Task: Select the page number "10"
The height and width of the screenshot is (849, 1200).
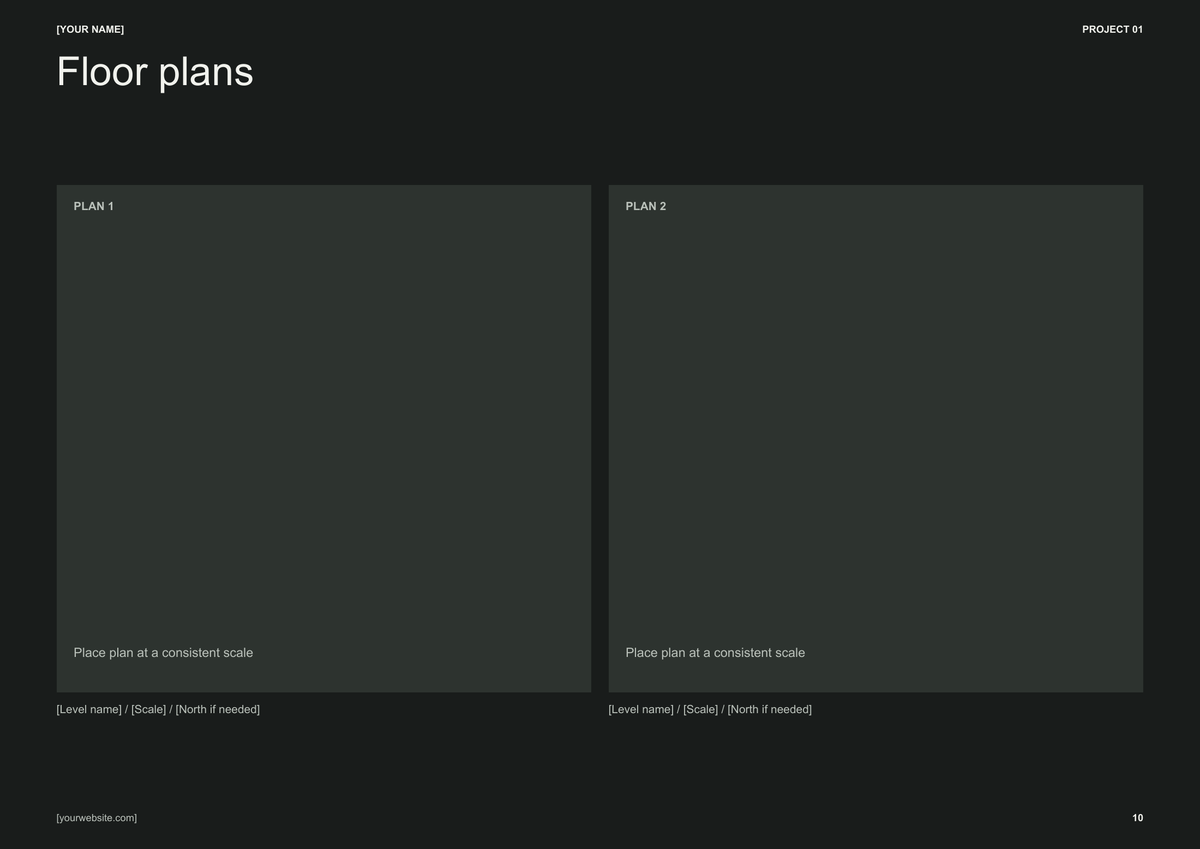Action: [1138, 818]
